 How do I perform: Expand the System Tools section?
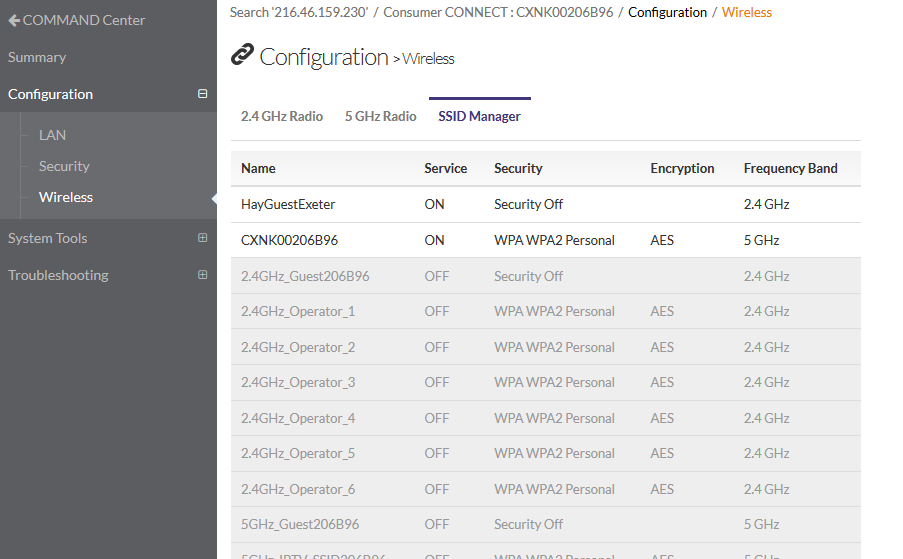pos(203,238)
